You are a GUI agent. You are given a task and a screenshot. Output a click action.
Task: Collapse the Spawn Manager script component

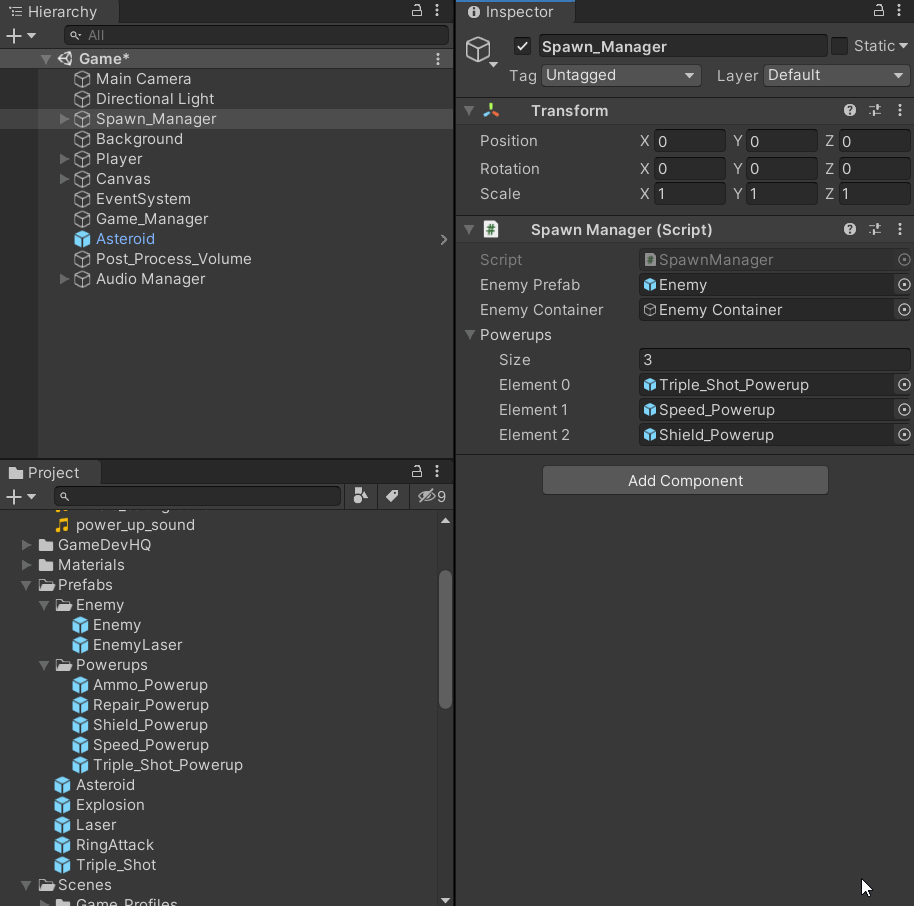pos(469,229)
